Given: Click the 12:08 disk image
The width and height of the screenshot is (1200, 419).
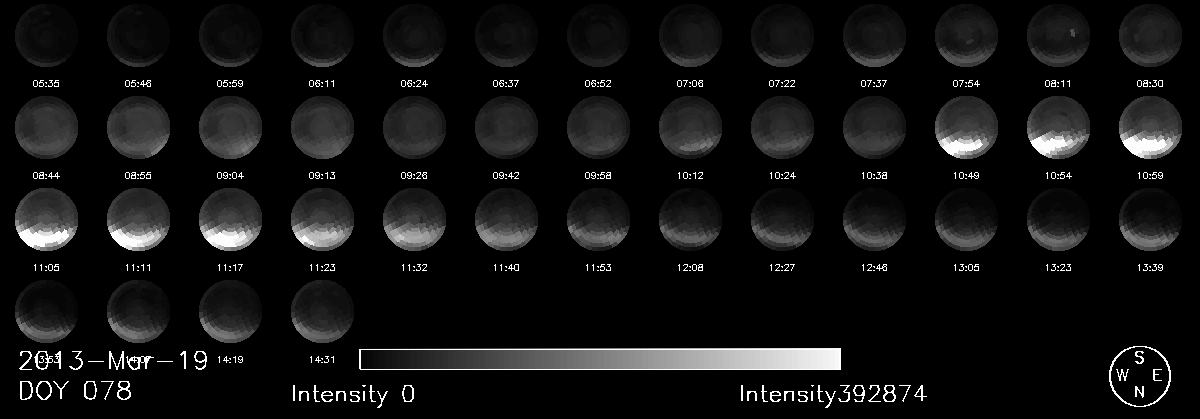Looking at the screenshot, I should pos(690,219).
